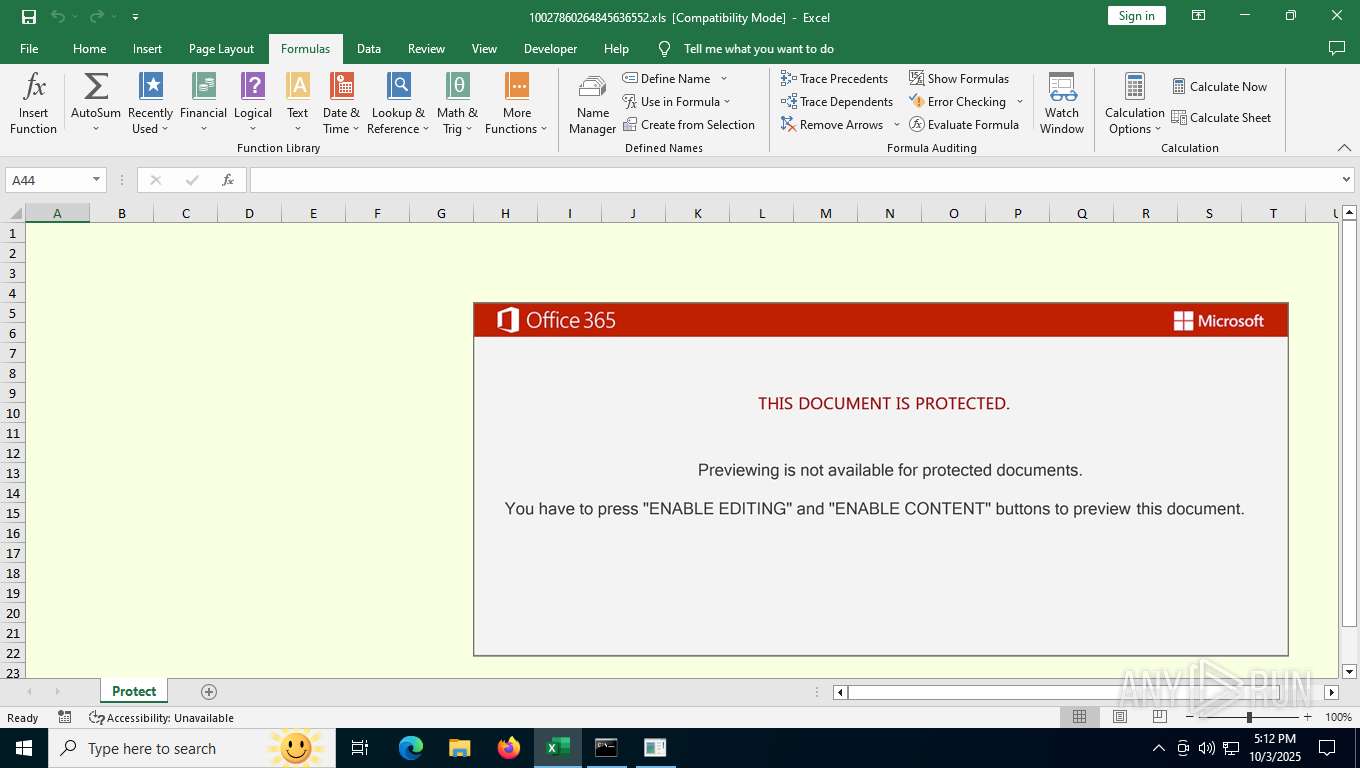Select all cells with corner button
1360x768 pixels.
(x=14, y=212)
